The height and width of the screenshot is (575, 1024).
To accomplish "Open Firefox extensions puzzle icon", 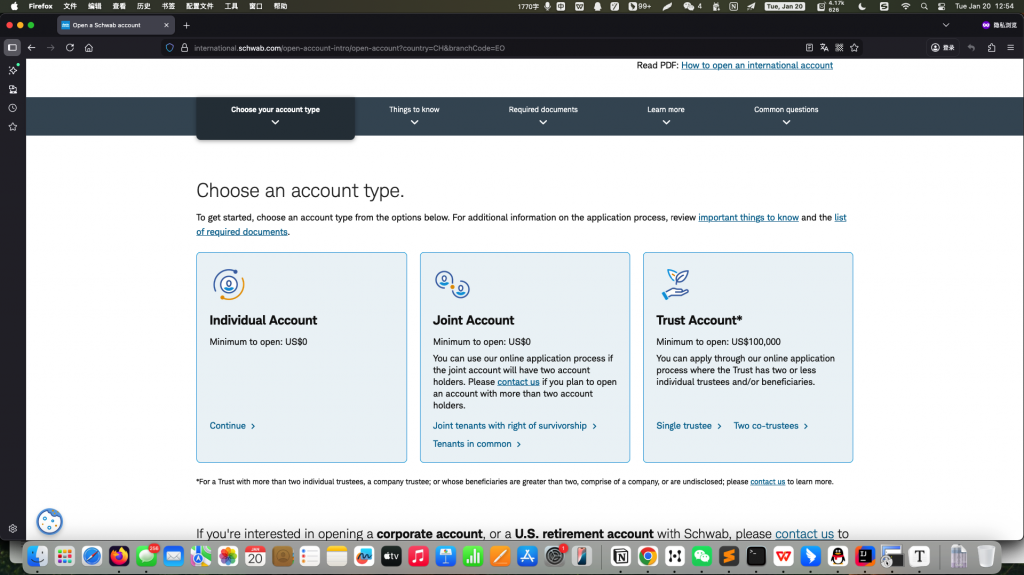I will (x=991, y=48).
